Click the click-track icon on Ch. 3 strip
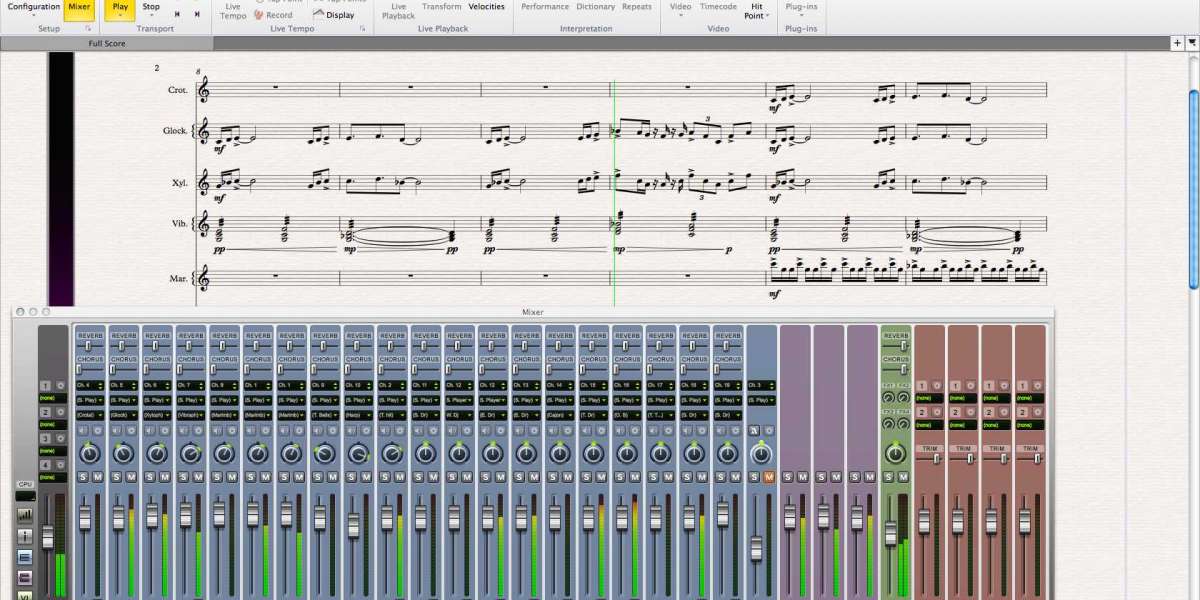 click(x=754, y=431)
